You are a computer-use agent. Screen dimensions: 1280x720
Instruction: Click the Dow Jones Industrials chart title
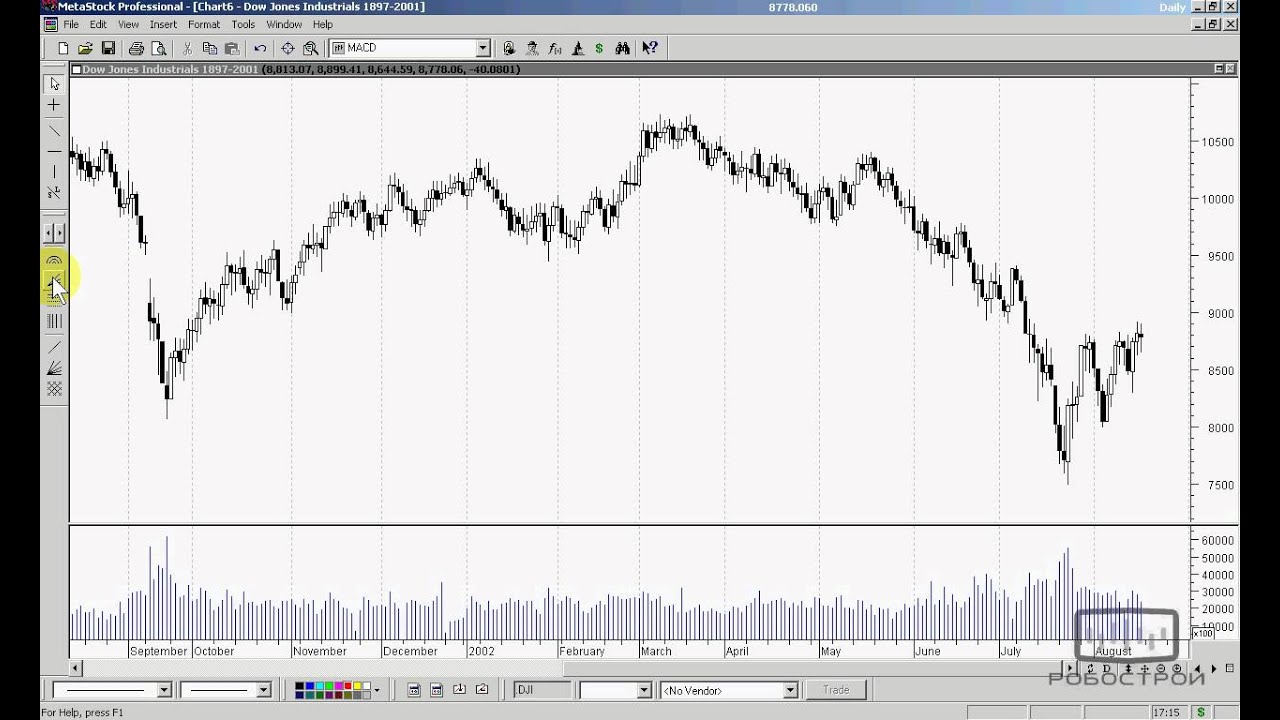170,69
